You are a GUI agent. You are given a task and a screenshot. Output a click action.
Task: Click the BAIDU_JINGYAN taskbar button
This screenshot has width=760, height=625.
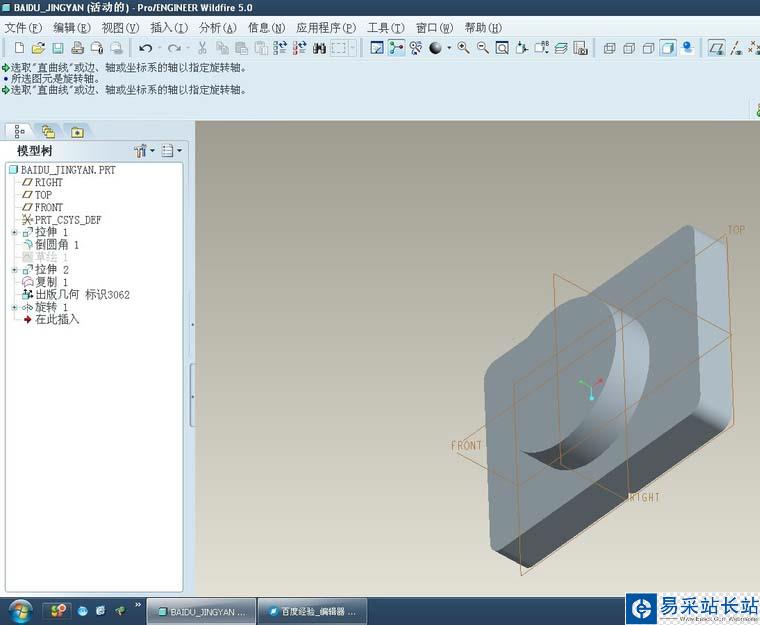(x=199, y=610)
